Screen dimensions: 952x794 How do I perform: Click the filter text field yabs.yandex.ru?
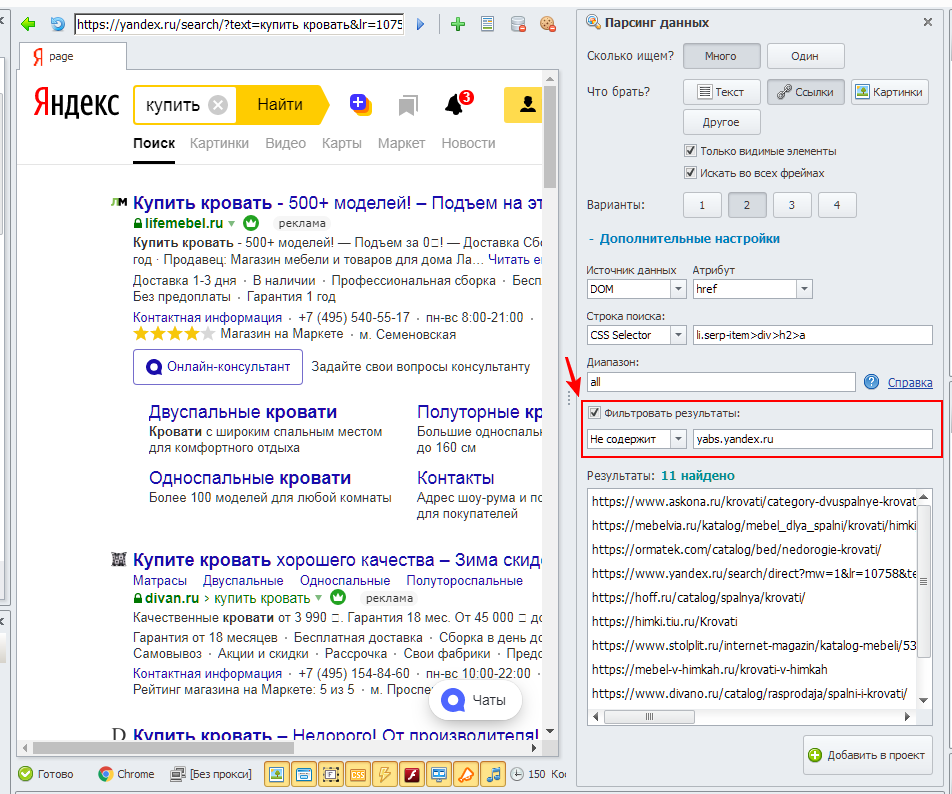pos(812,439)
